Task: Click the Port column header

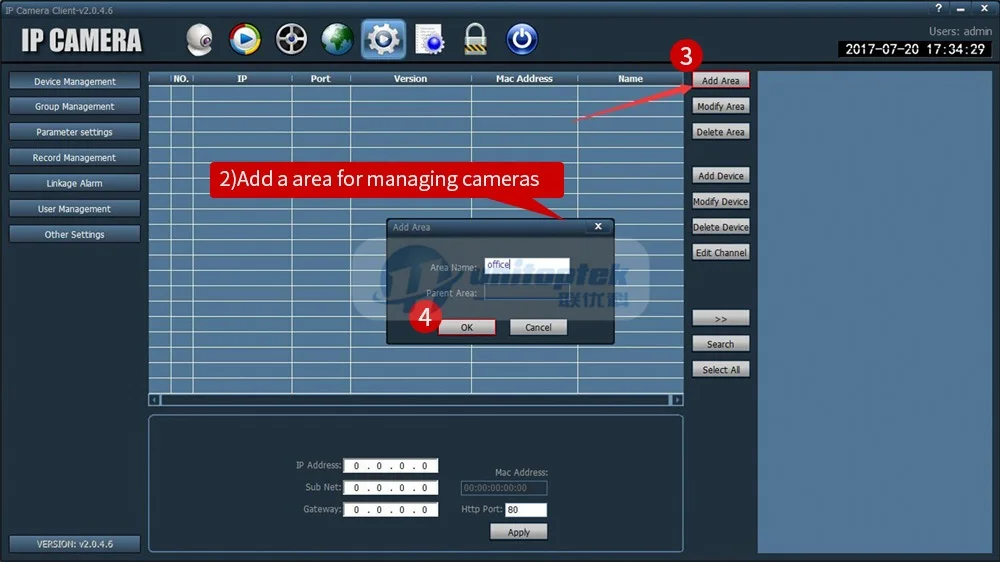Action: 321,78
